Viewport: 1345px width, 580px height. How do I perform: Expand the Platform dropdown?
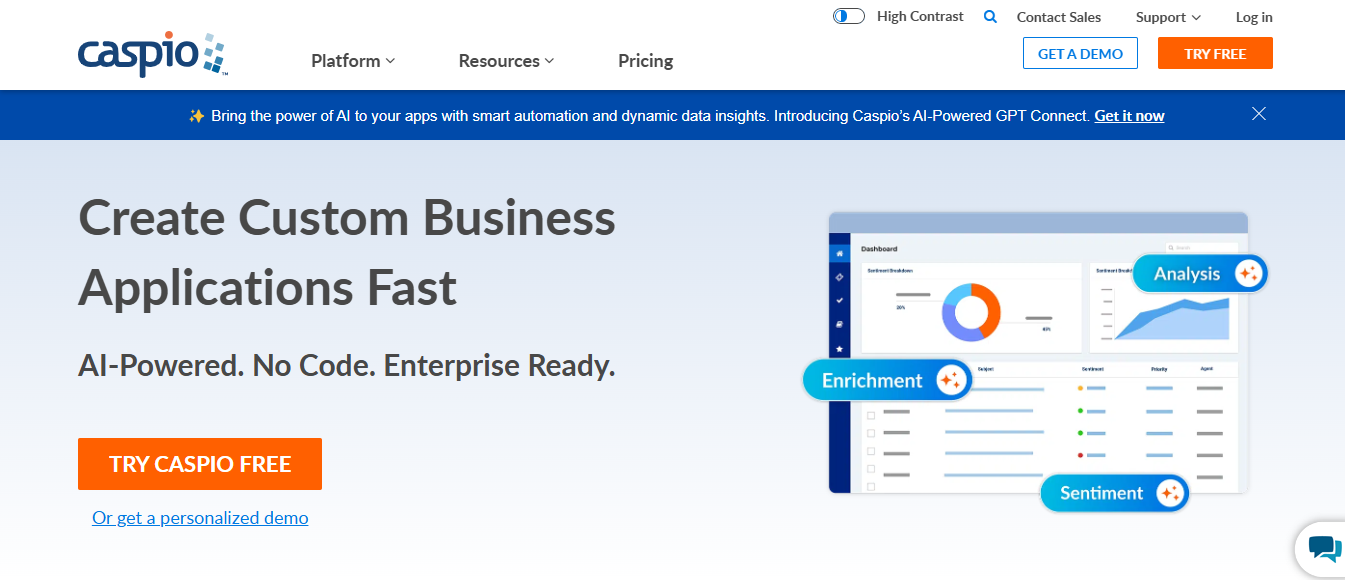click(x=352, y=60)
